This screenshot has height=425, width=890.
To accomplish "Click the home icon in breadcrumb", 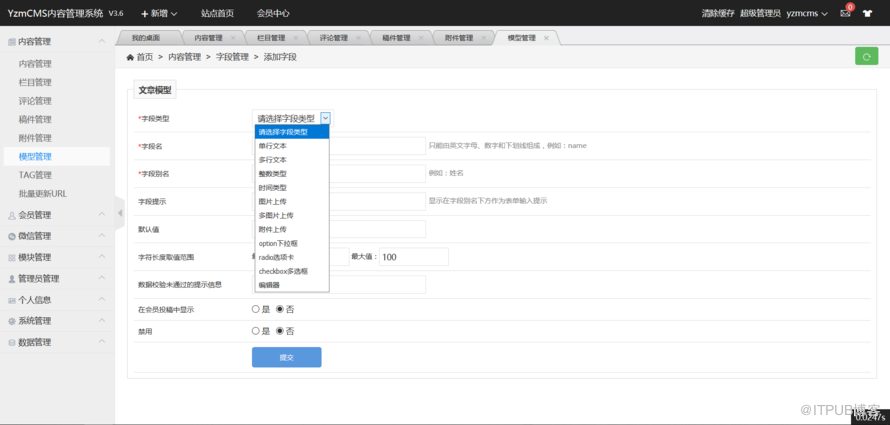I will point(130,57).
